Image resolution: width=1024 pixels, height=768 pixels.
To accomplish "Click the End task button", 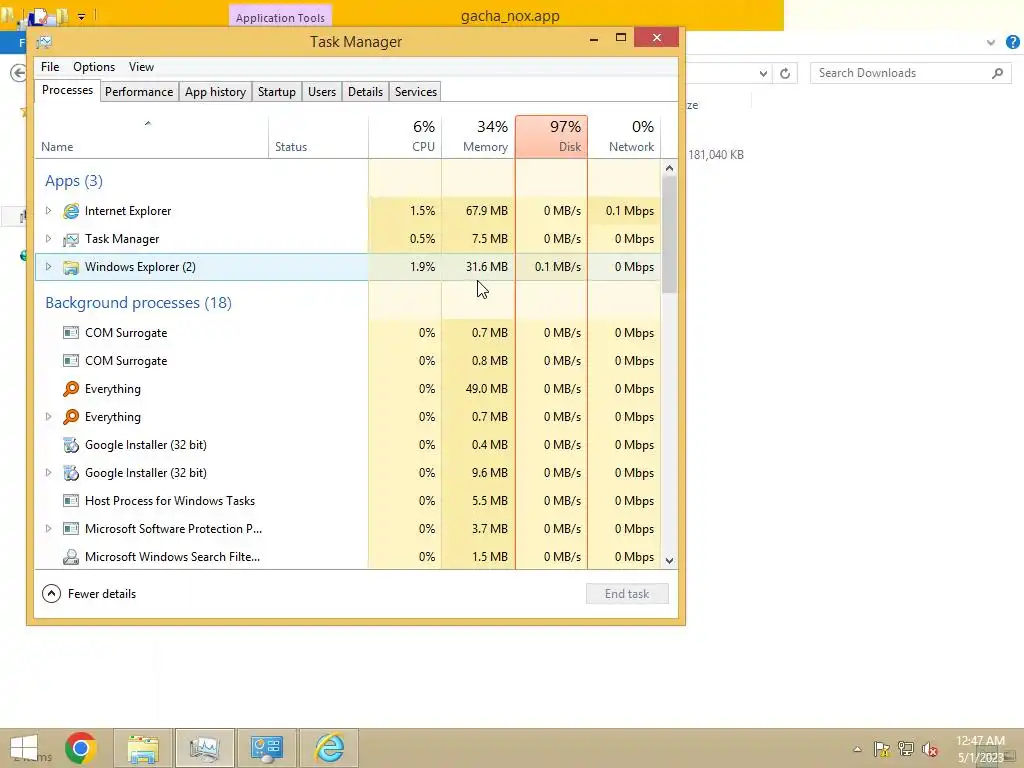I will (627, 594).
